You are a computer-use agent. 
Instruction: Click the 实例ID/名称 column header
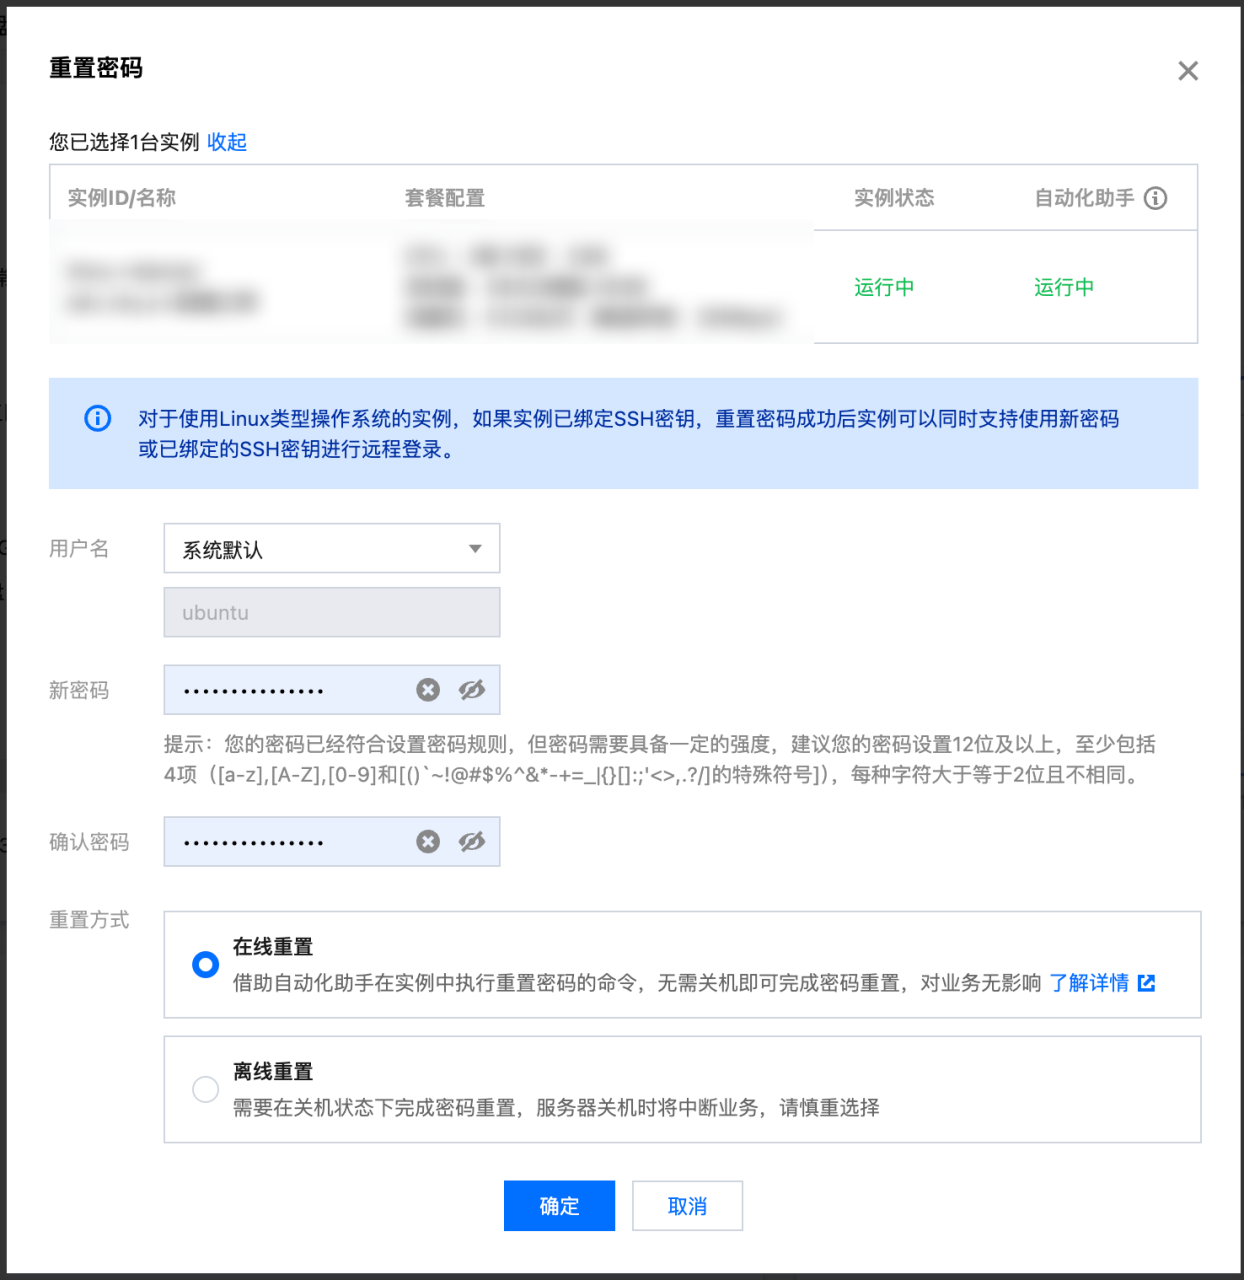click(122, 198)
